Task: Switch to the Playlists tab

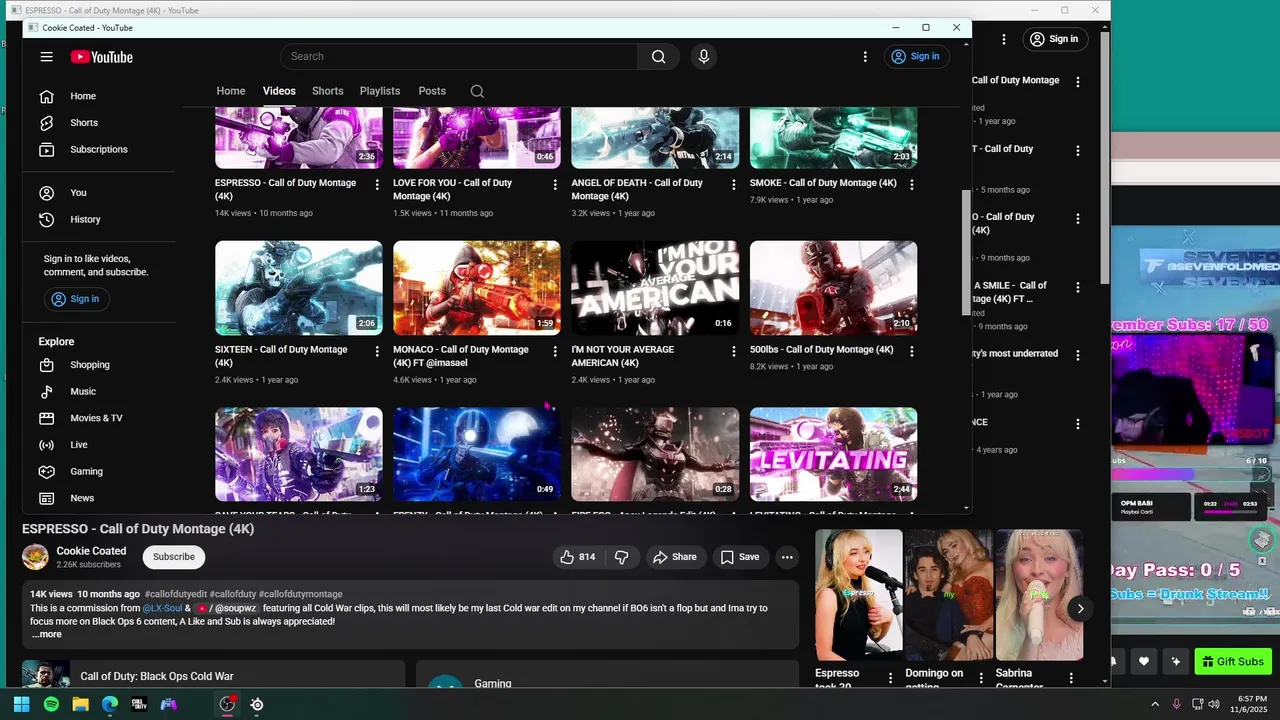Action: (380, 91)
